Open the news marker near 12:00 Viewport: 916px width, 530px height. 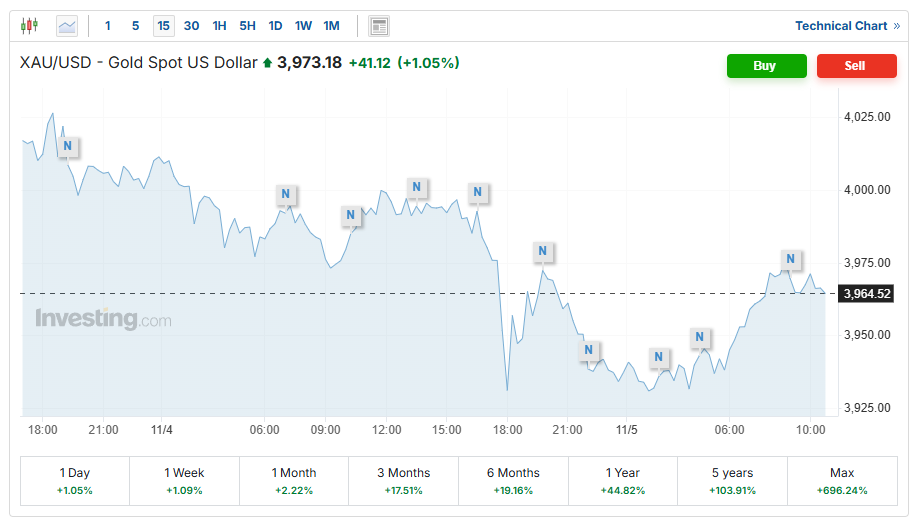click(417, 187)
